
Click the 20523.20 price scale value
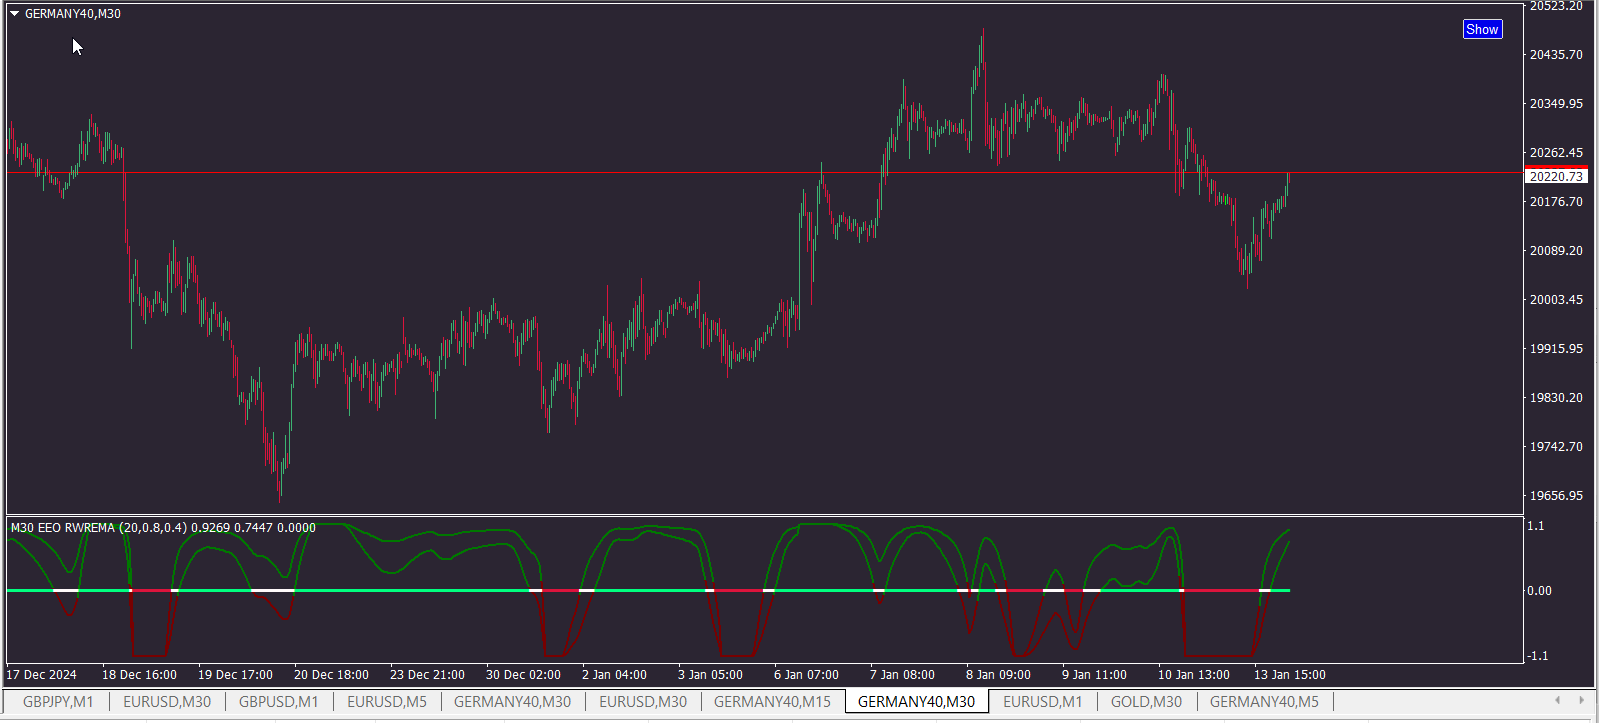click(1556, 6)
